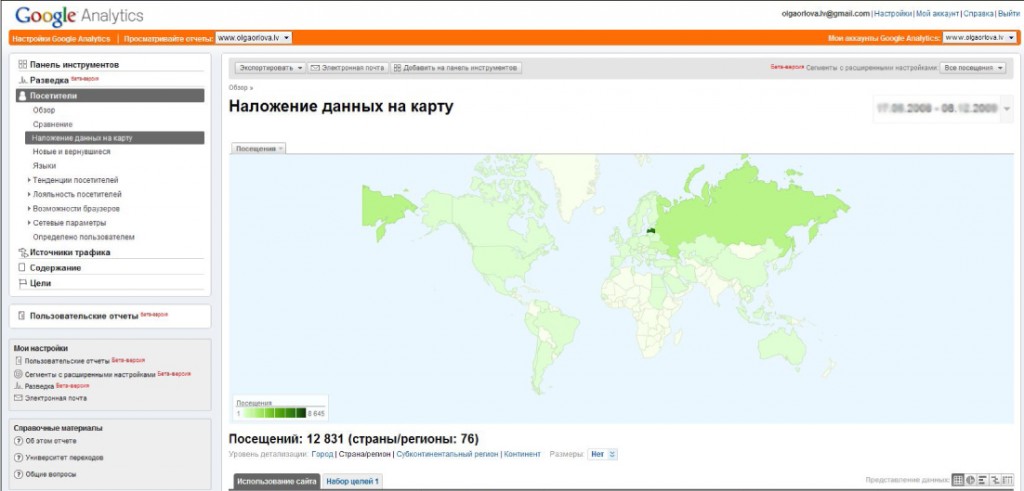
Task: Open the Экспортировать dropdown
Action: (270, 68)
